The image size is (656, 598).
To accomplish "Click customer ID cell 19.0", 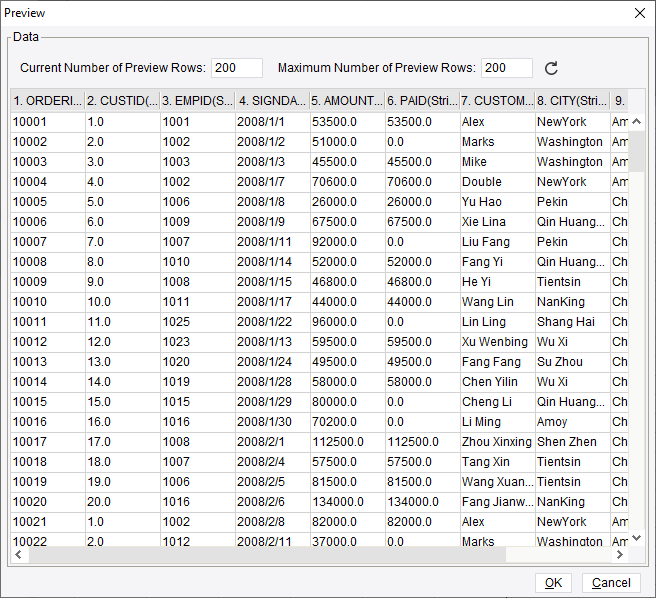I will click(x=123, y=482).
